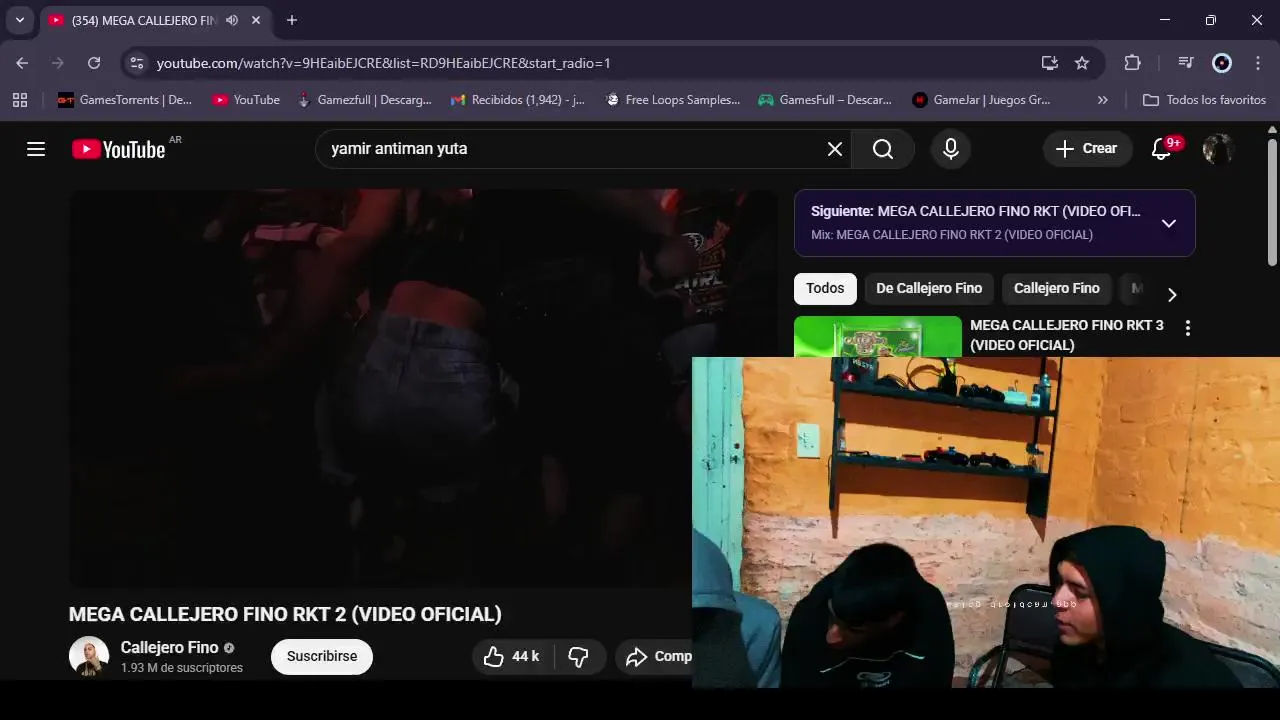Open Todos los favoritos folder

click(1204, 100)
